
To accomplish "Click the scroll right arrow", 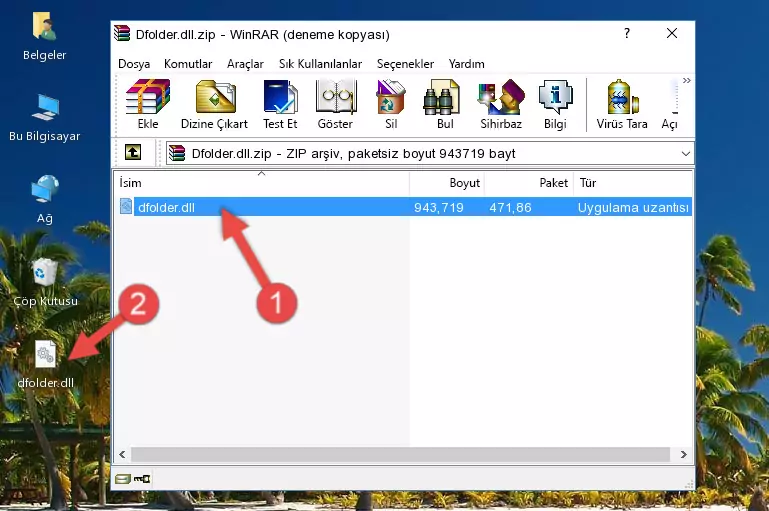I will [x=684, y=455].
